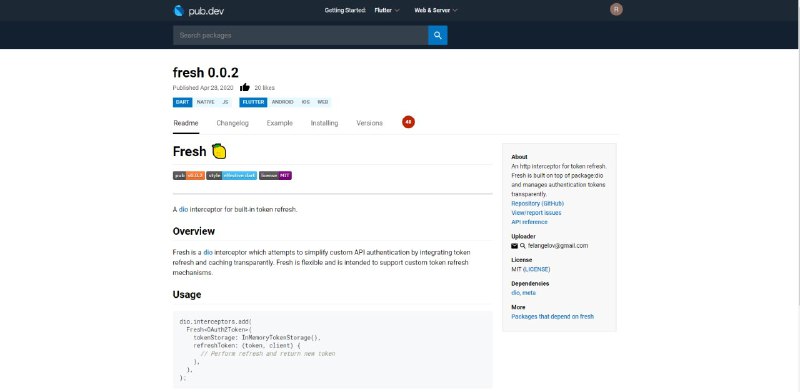
Task: Switch to the Readme tab
Action: 186,123
